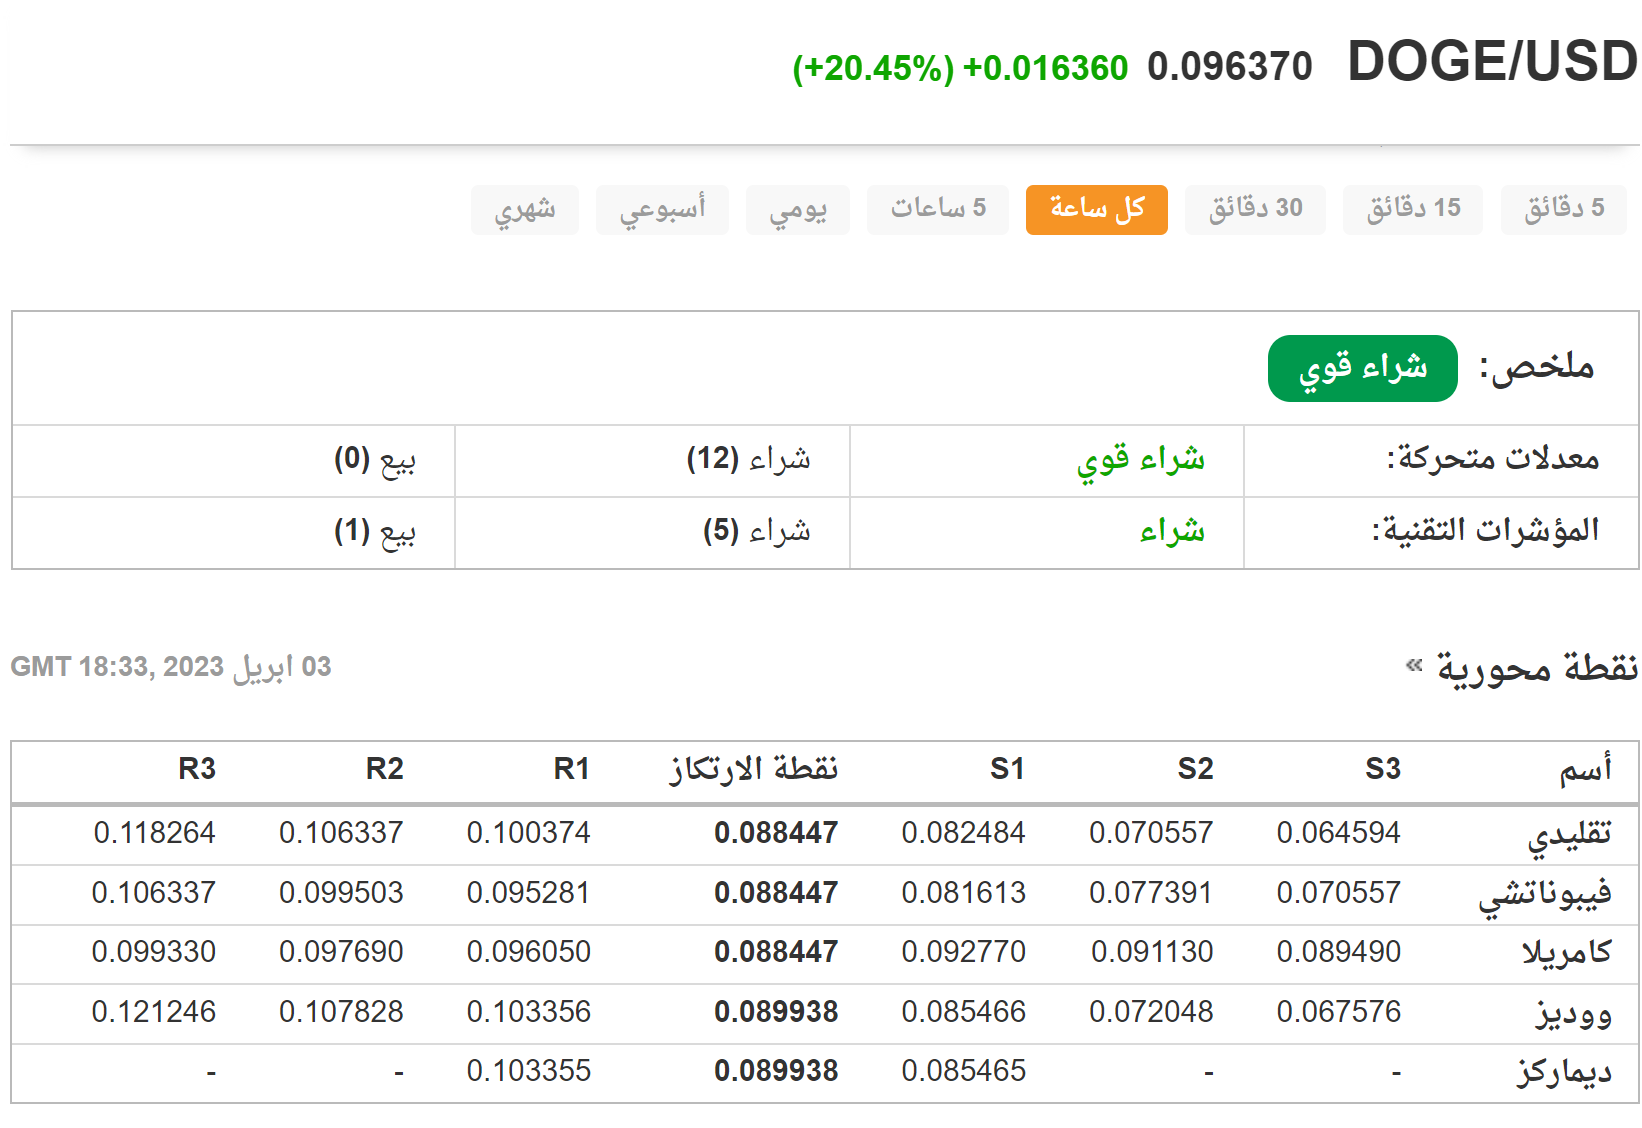Switch to the 5 ساعات timeframe tab

pyautogui.click(x=938, y=209)
